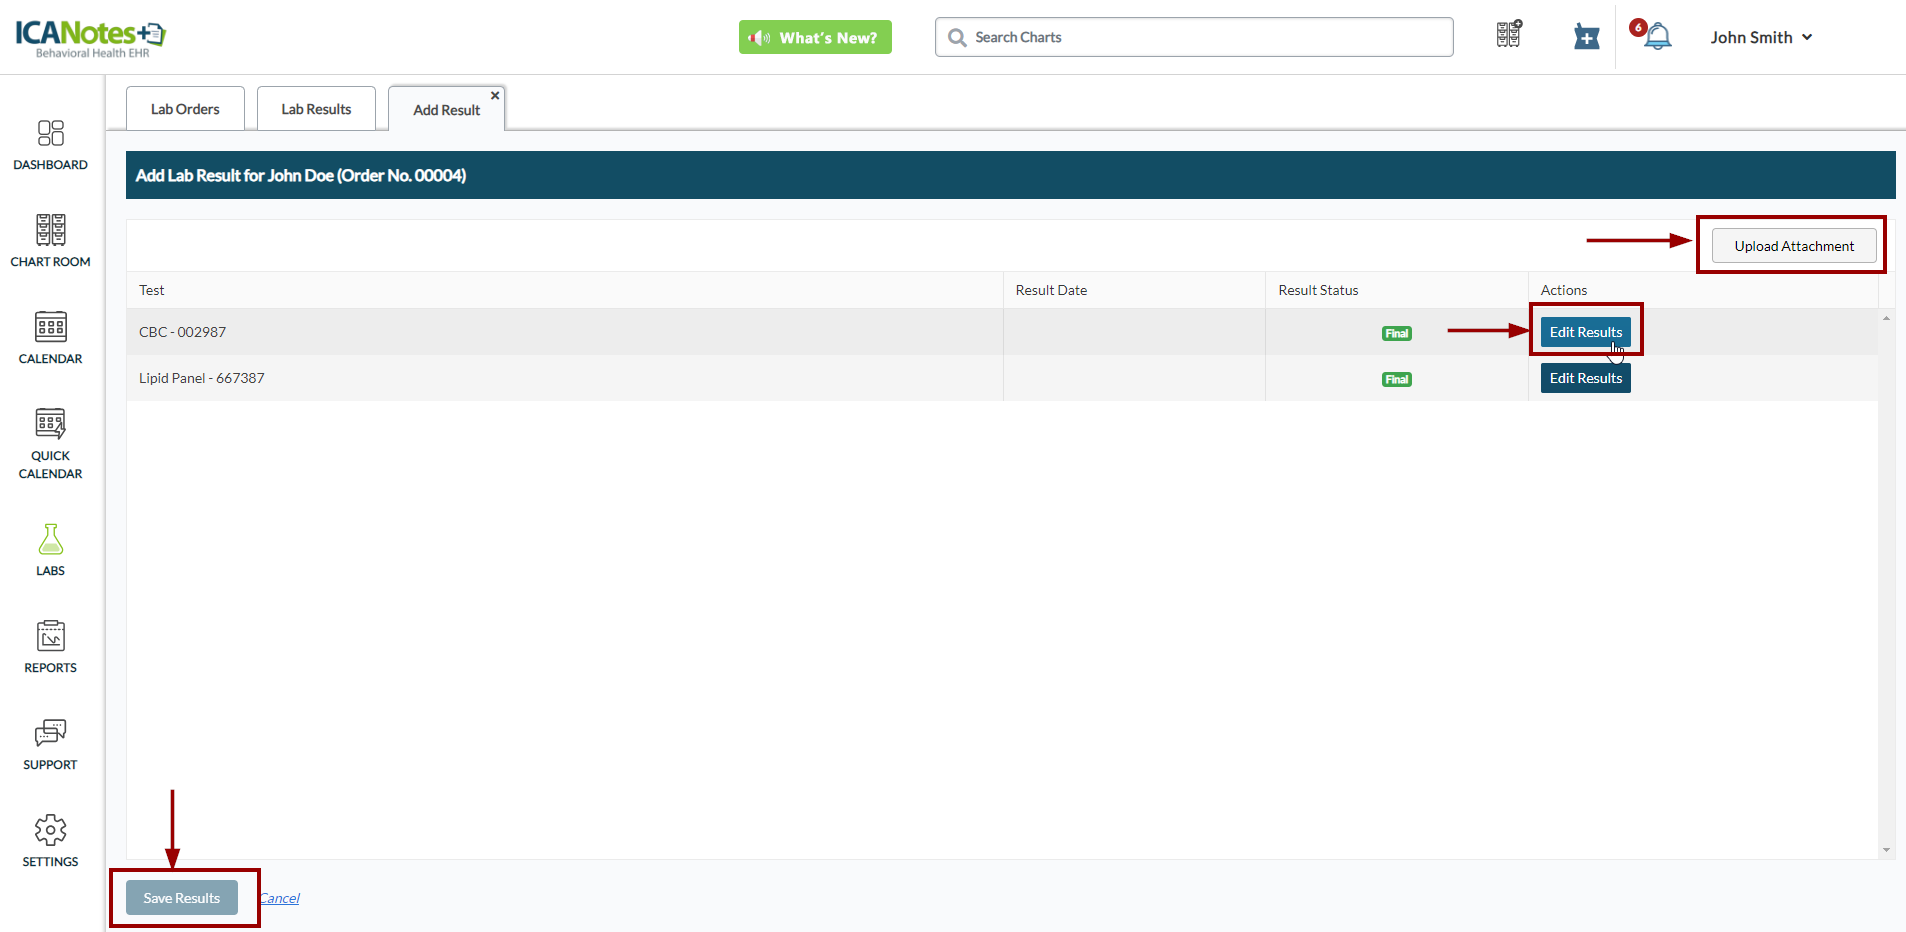Open Settings gear in sidebar
Screen dimensions: 1906x932
[x=50, y=841]
